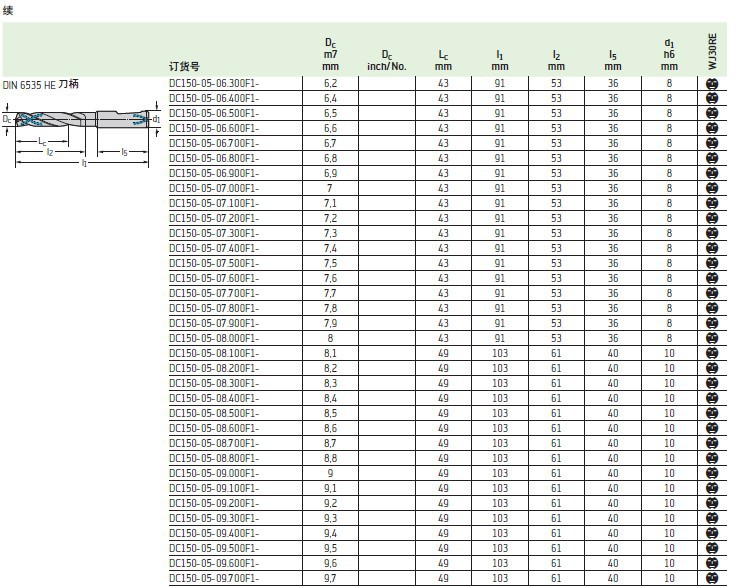738x586 pixels.
Task: Click the d1 h6 mm column header
Action: [669, 54]
